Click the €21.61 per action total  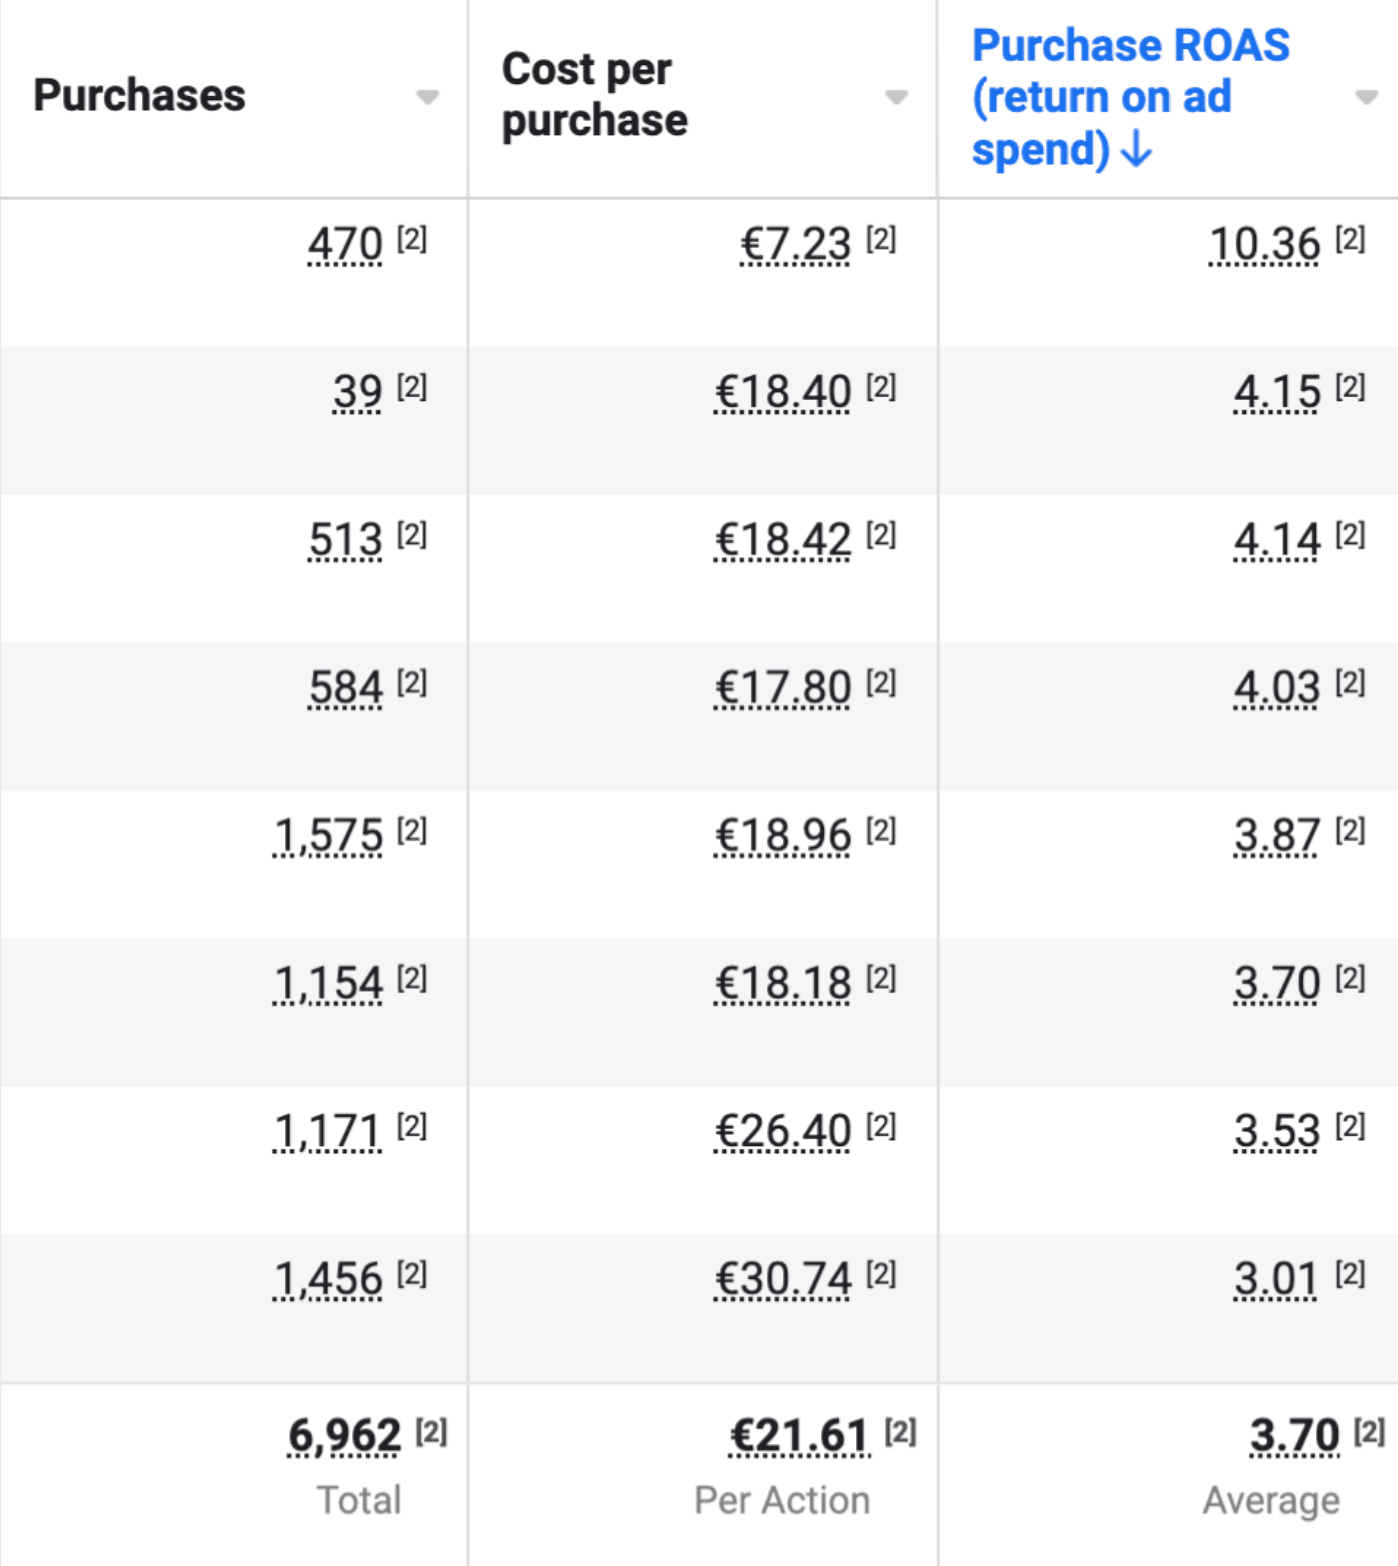click(799, 1436)
